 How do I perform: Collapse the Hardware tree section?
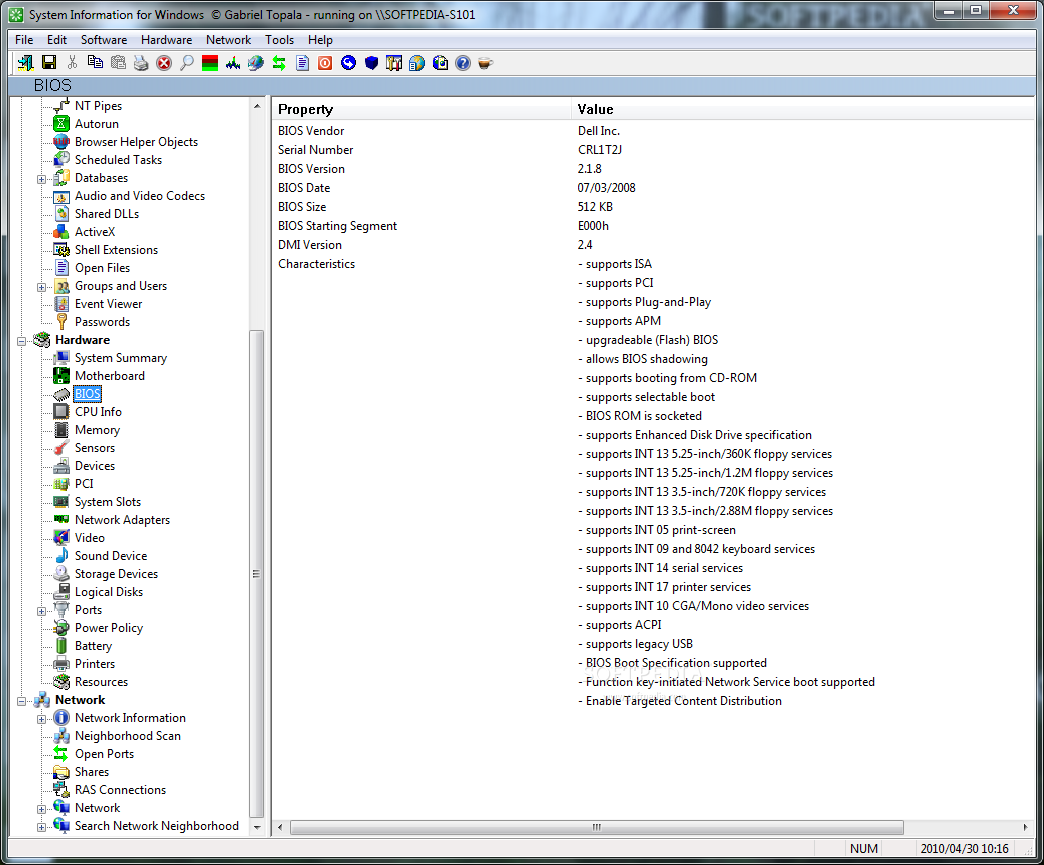pos(21,341)
